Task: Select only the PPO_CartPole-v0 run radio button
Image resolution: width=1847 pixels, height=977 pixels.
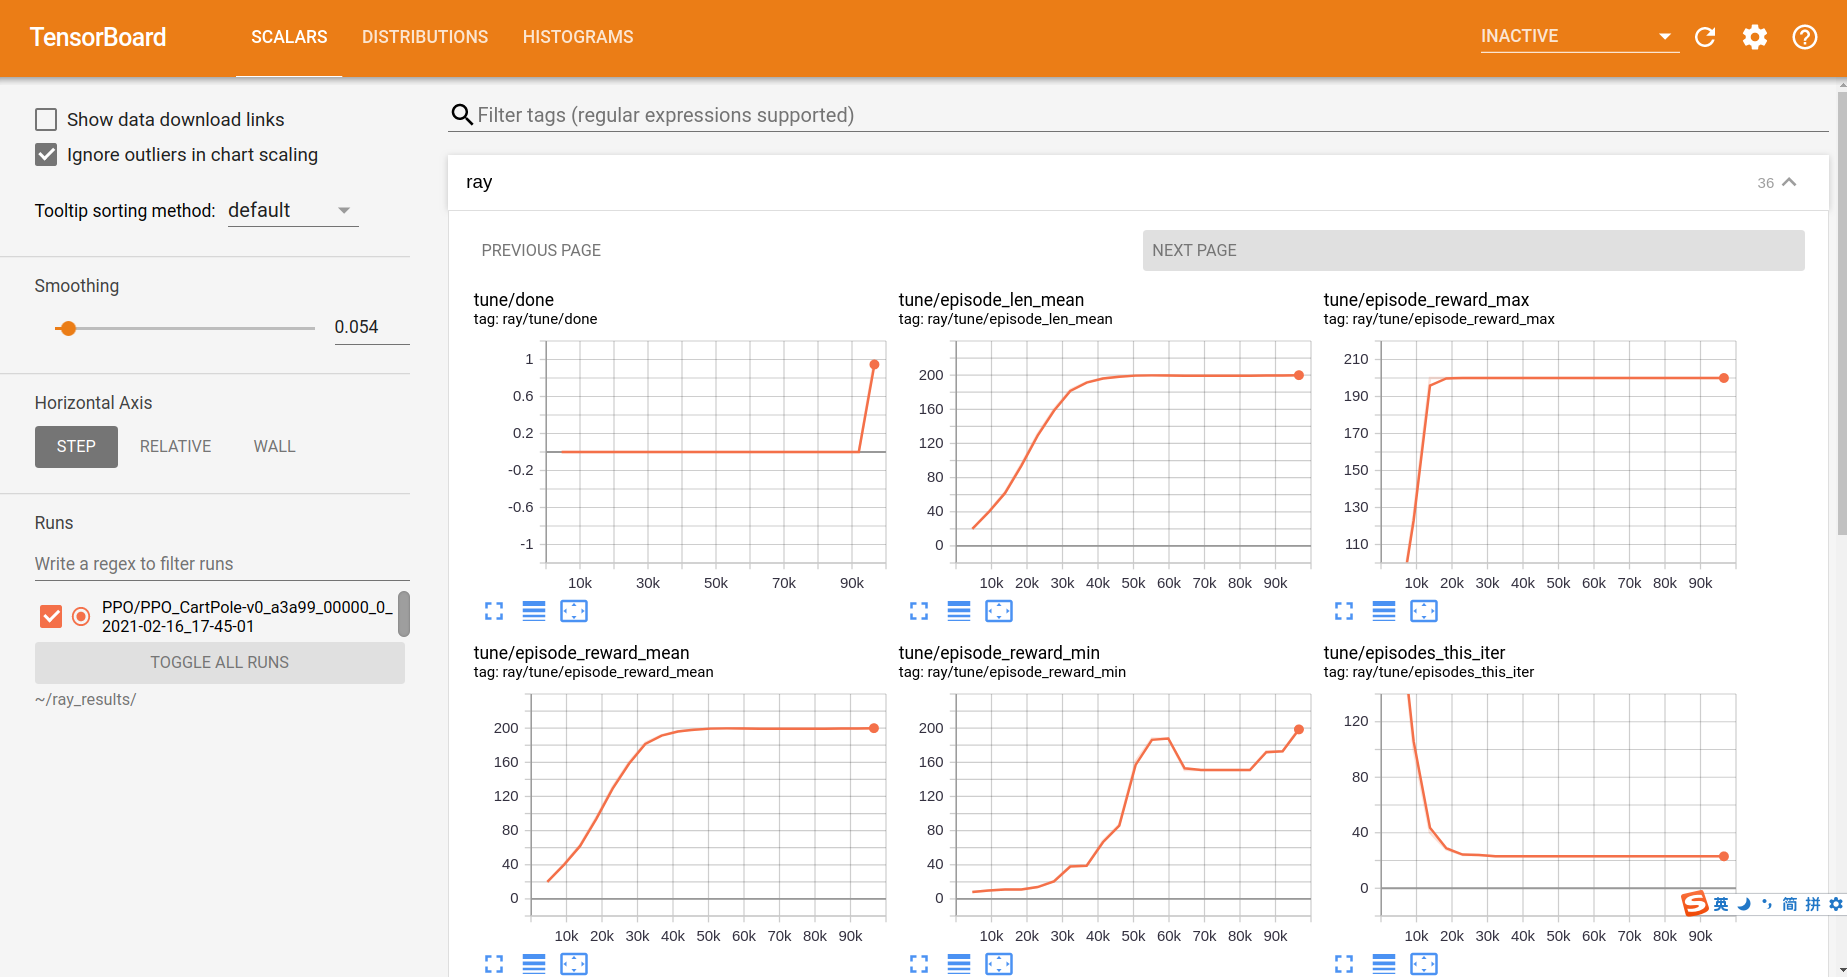Action: click(81, 617)
